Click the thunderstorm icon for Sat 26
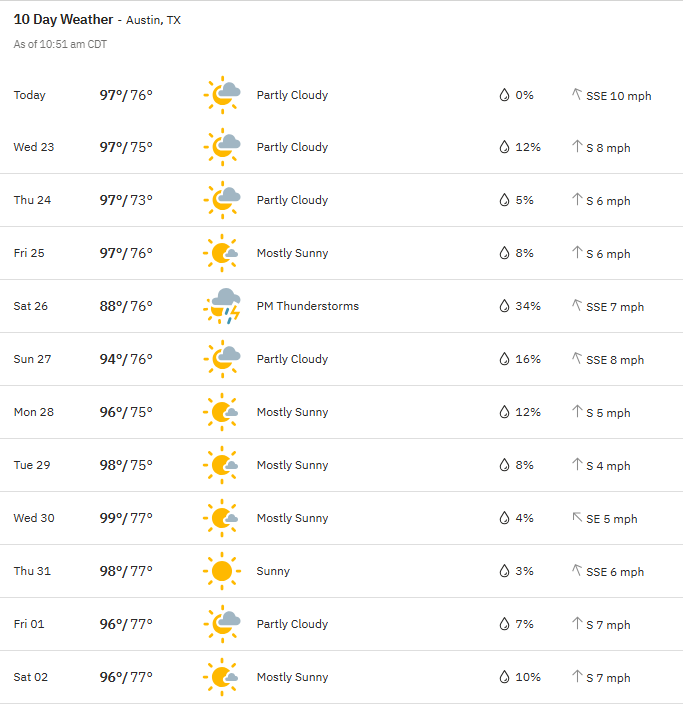 (x=222, y=306)
